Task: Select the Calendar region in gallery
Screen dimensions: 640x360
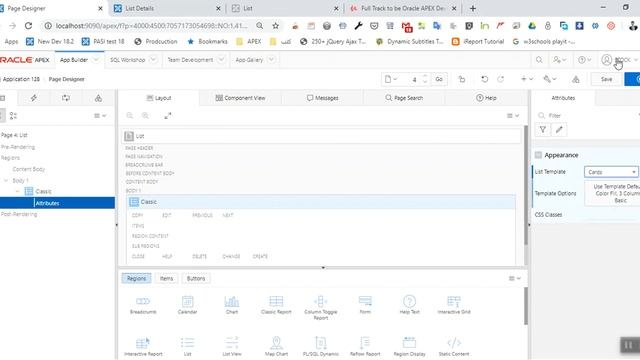Action: (187, 305)
